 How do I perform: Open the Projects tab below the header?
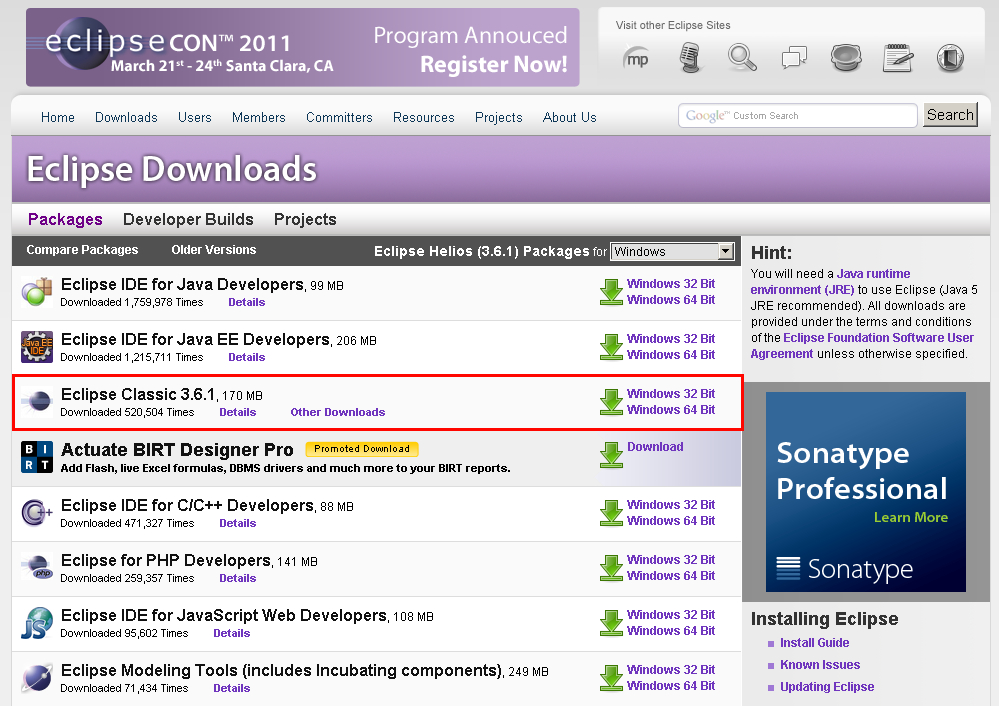coord(305,219)
